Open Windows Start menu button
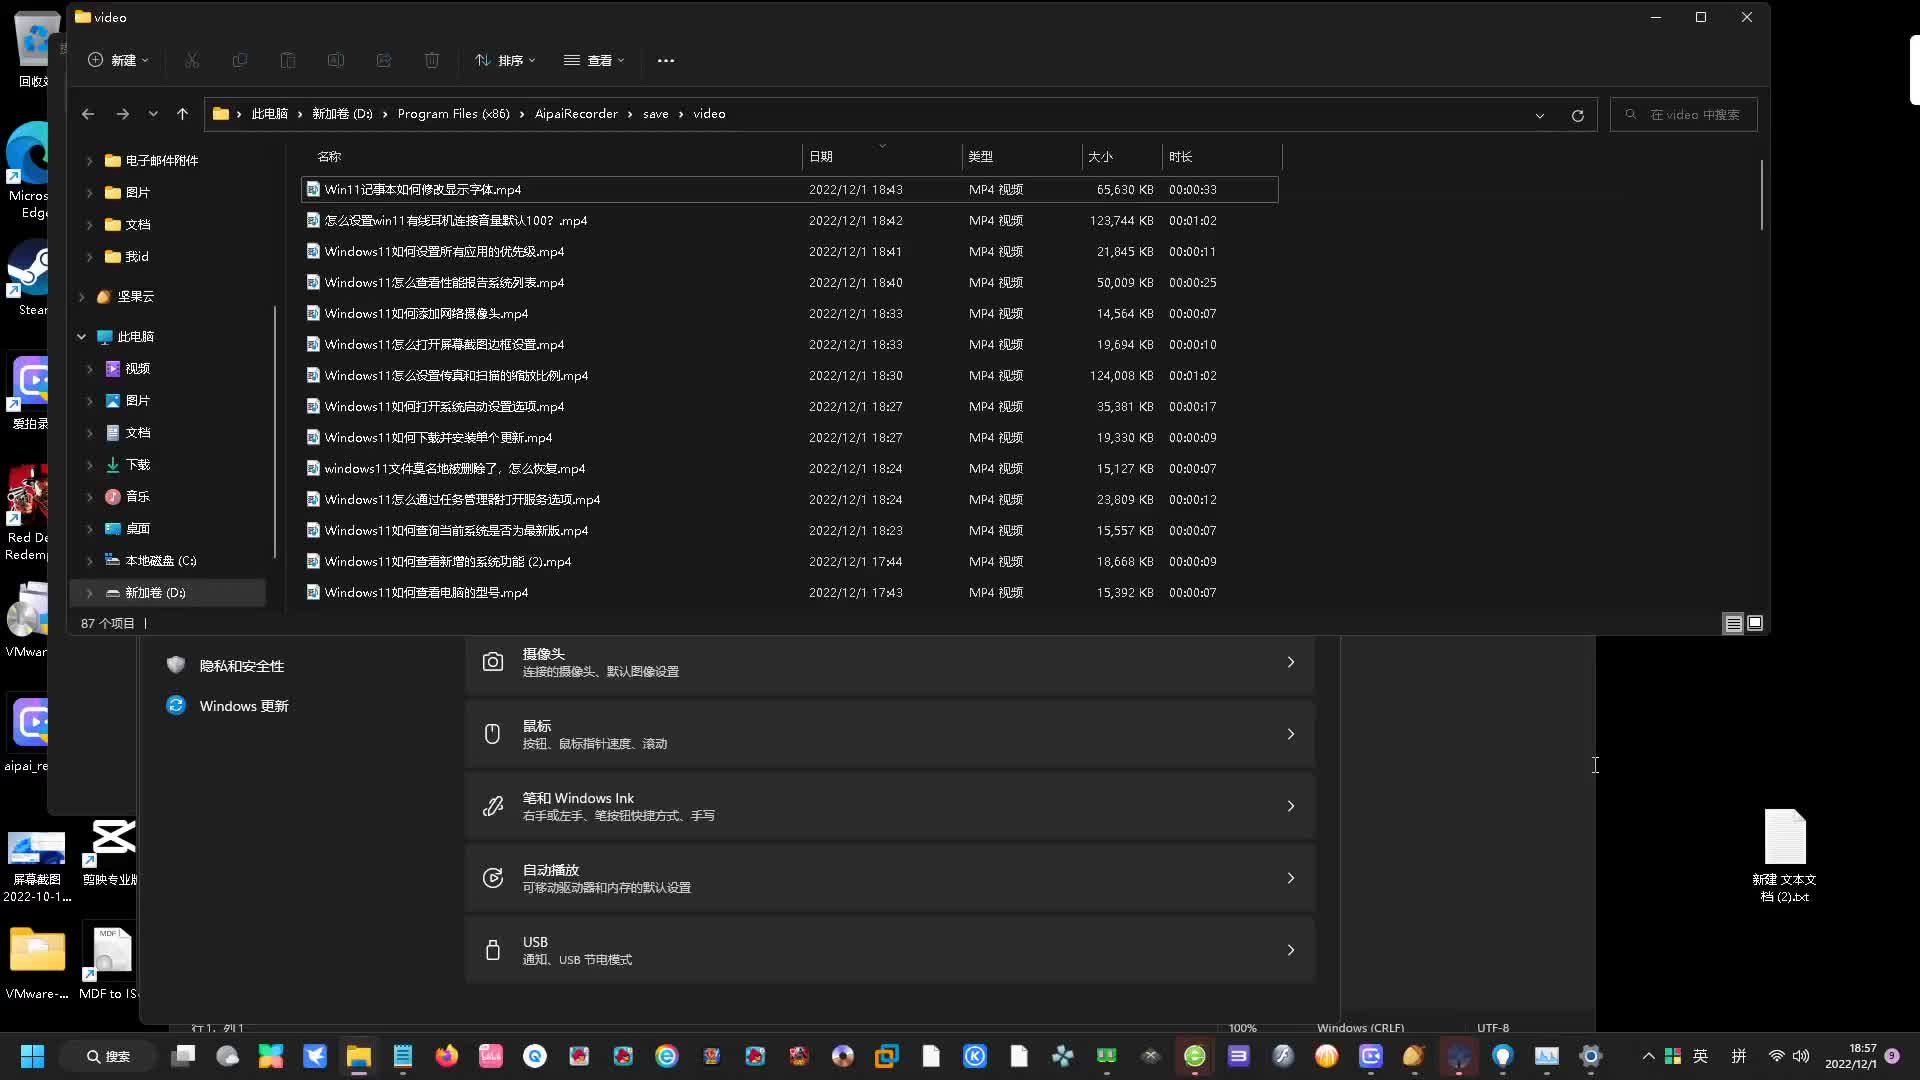Viewport: 1920px width, 1080px height. (x=32, y=1056)
